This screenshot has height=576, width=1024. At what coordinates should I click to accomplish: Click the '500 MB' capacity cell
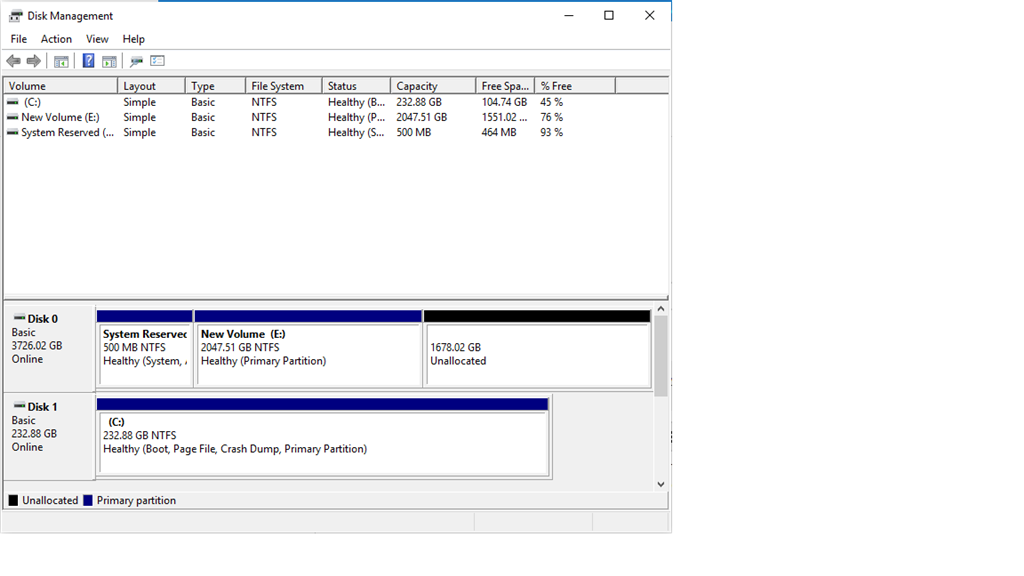(413, 132)
